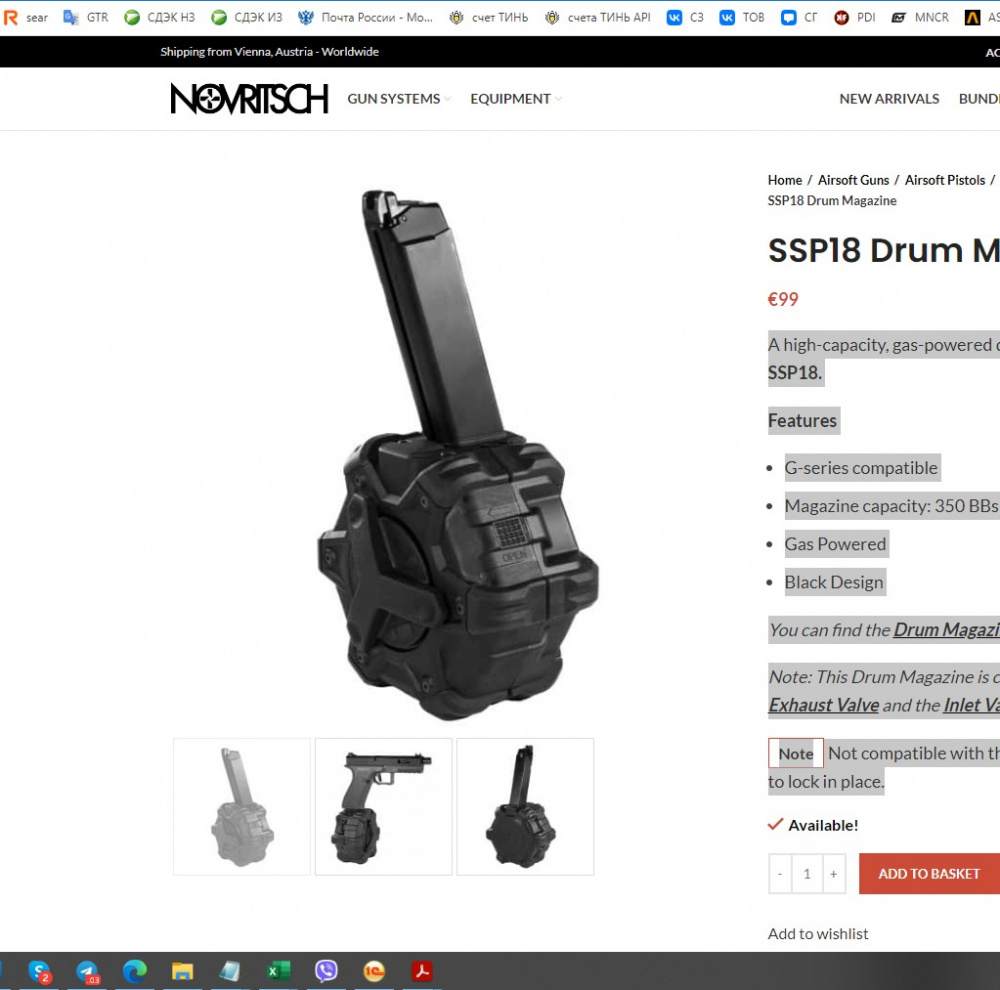The width and height of the screenshot is (1000, 990).
Task: Open the New Arrivals menu item
Action: [x=889, y=99]
